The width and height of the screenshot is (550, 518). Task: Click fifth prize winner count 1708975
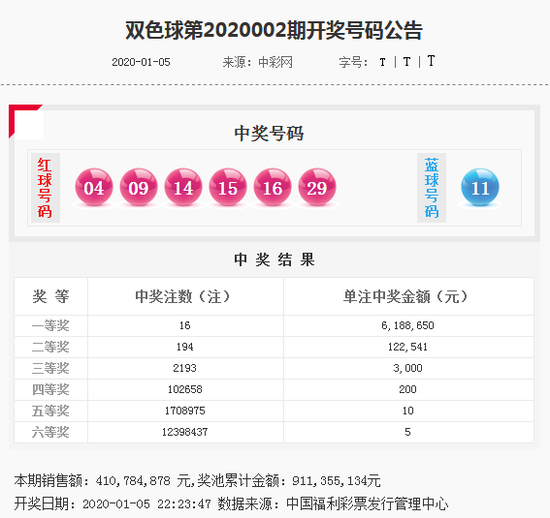click(185, 410)
